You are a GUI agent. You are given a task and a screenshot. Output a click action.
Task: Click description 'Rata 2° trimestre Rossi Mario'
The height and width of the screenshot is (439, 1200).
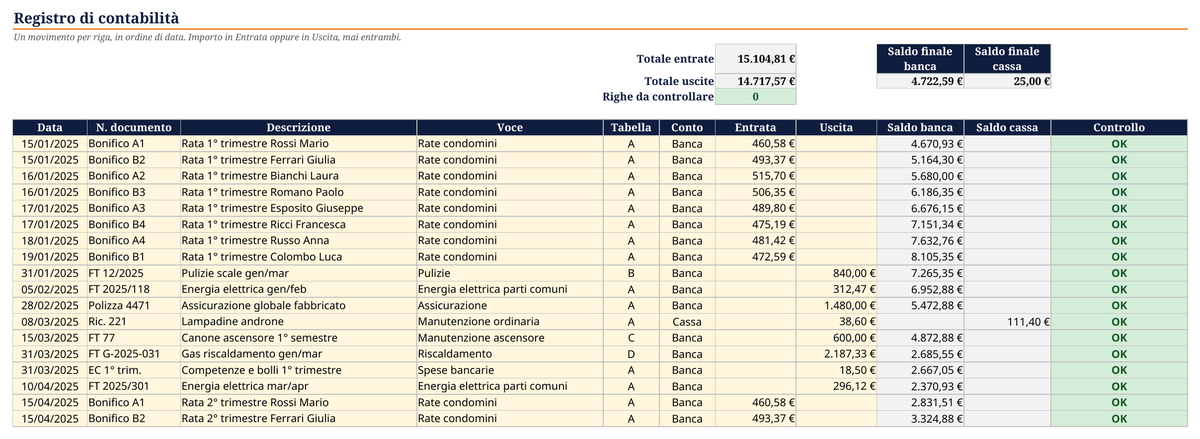coord(298,402)
